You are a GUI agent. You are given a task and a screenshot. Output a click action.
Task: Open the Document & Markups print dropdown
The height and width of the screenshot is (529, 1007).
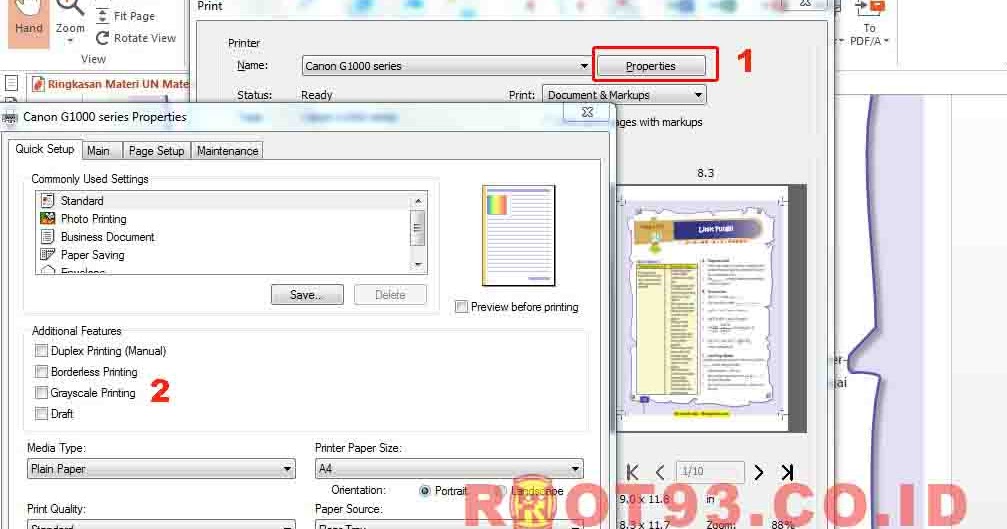point(624,95)
